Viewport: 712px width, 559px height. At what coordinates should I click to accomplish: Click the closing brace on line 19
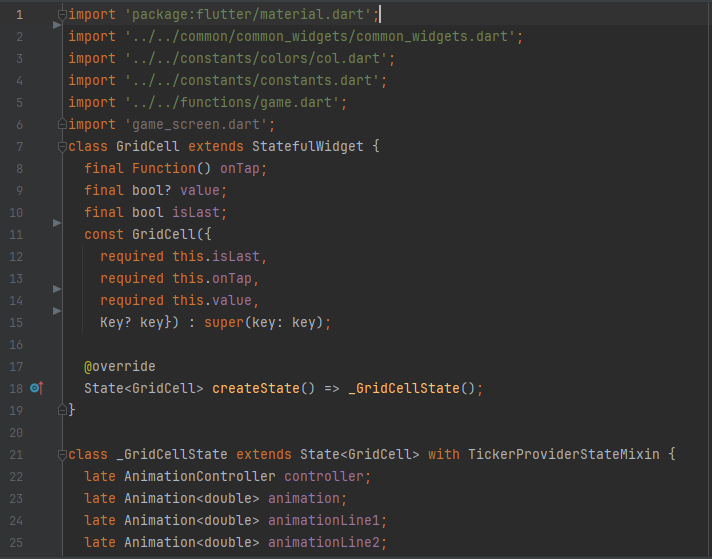(72, 410)
